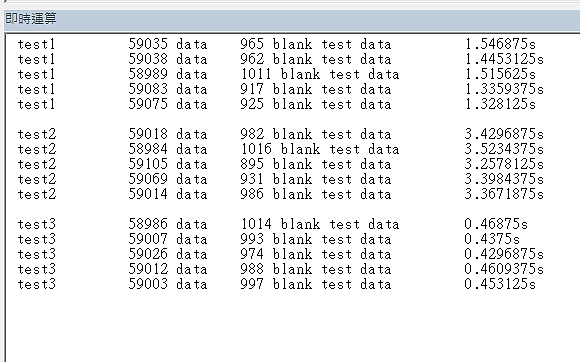The width and height of the screenshot is (580, 362).
Task: Click the 1014 blank test data text
Action: click(320, 224)
